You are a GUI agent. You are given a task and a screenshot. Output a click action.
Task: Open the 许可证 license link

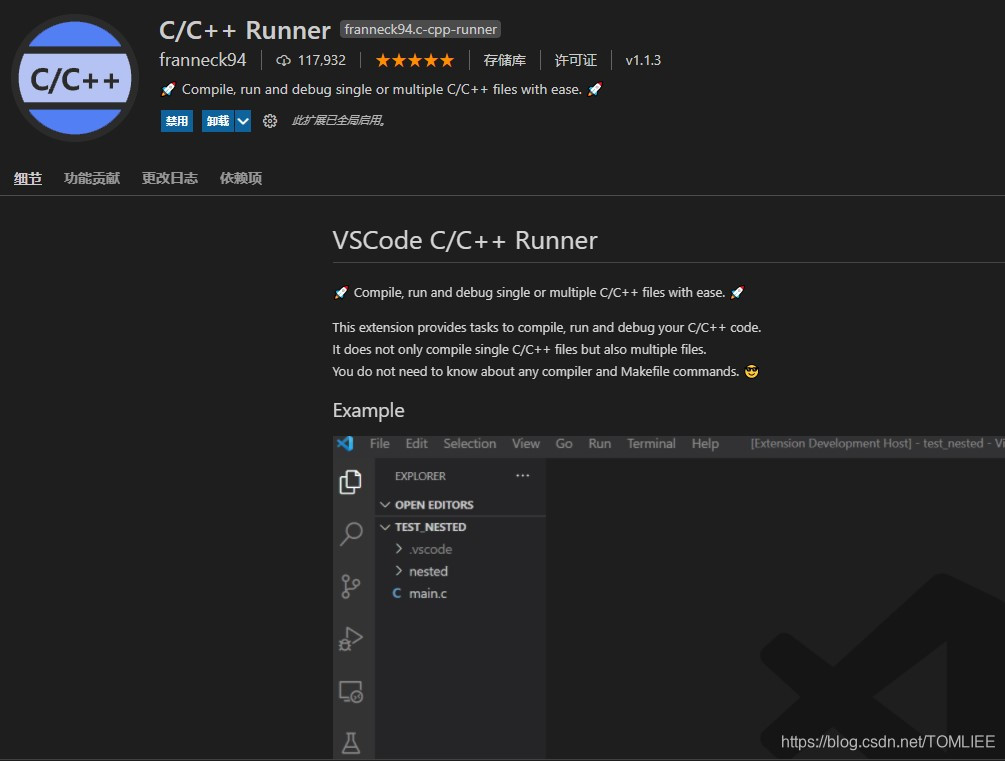(x=576, y=60)
